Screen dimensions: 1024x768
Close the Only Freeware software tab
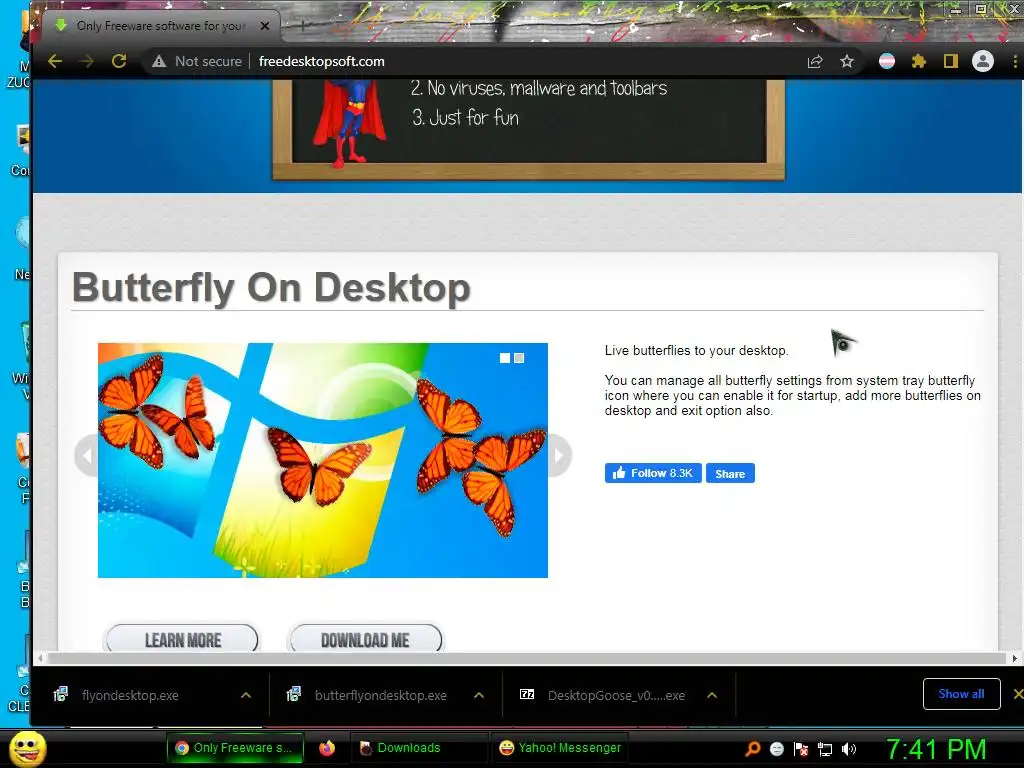pyautogui.click(x=264, y=26)
